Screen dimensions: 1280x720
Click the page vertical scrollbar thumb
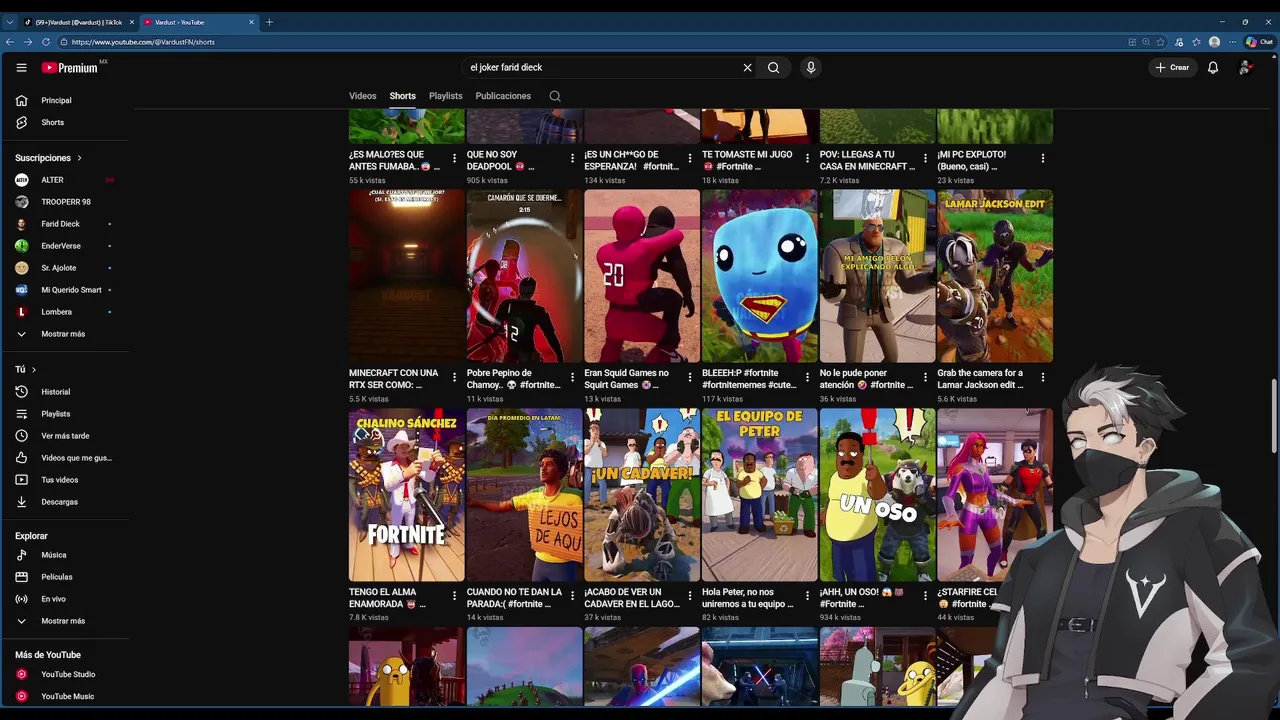1274,415
